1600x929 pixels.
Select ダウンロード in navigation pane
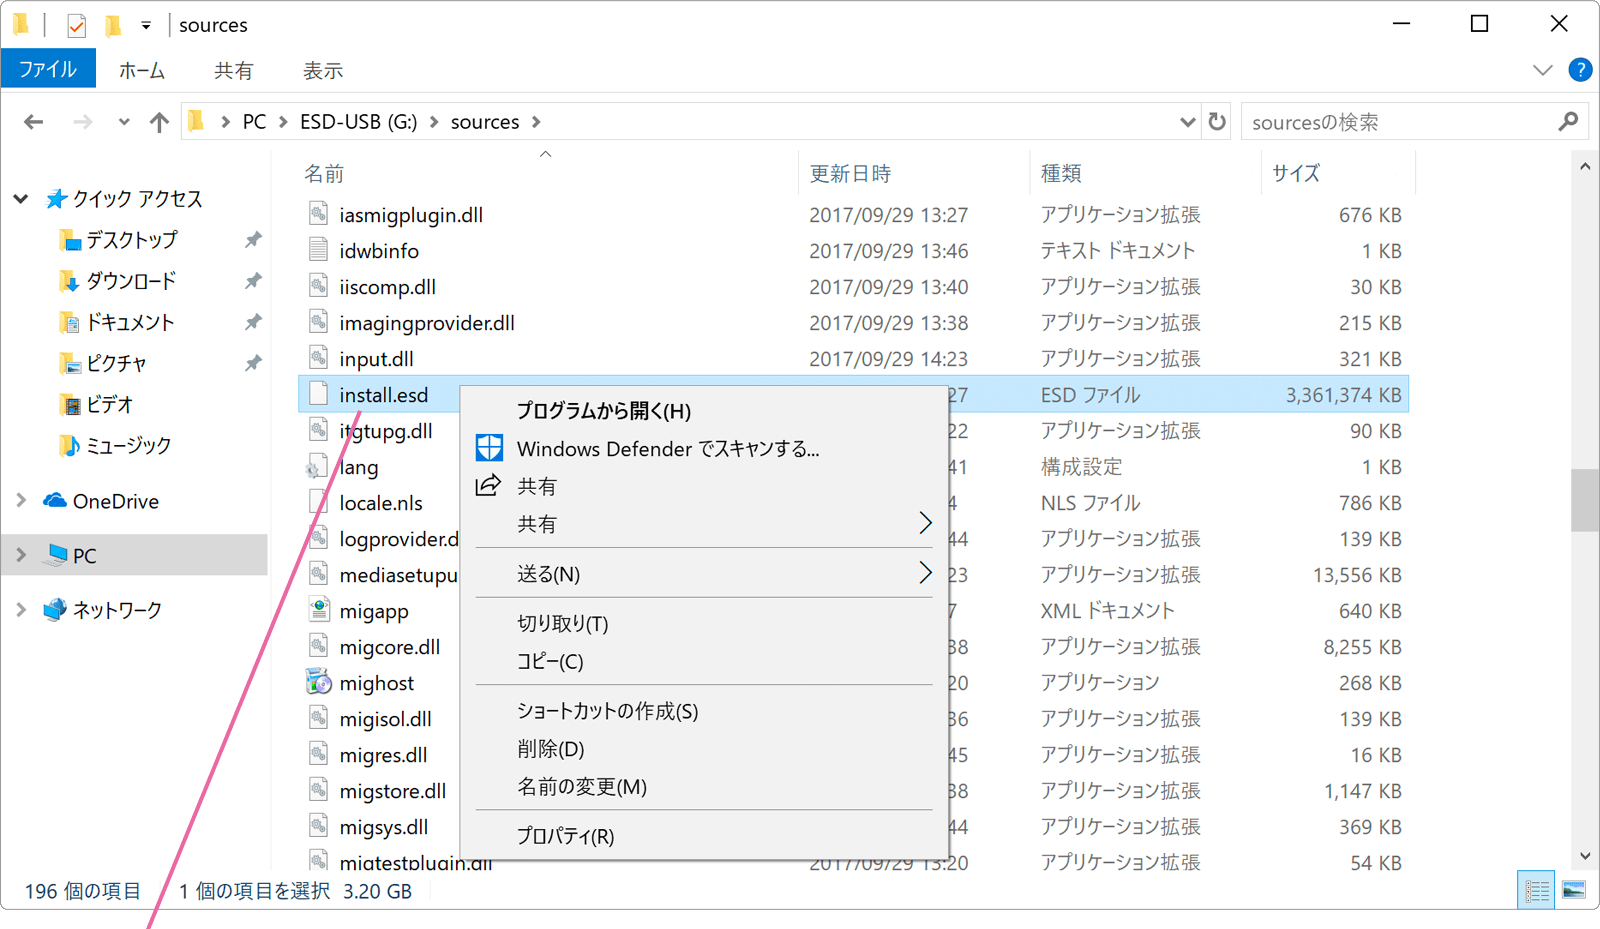click(x=131, y=281)
